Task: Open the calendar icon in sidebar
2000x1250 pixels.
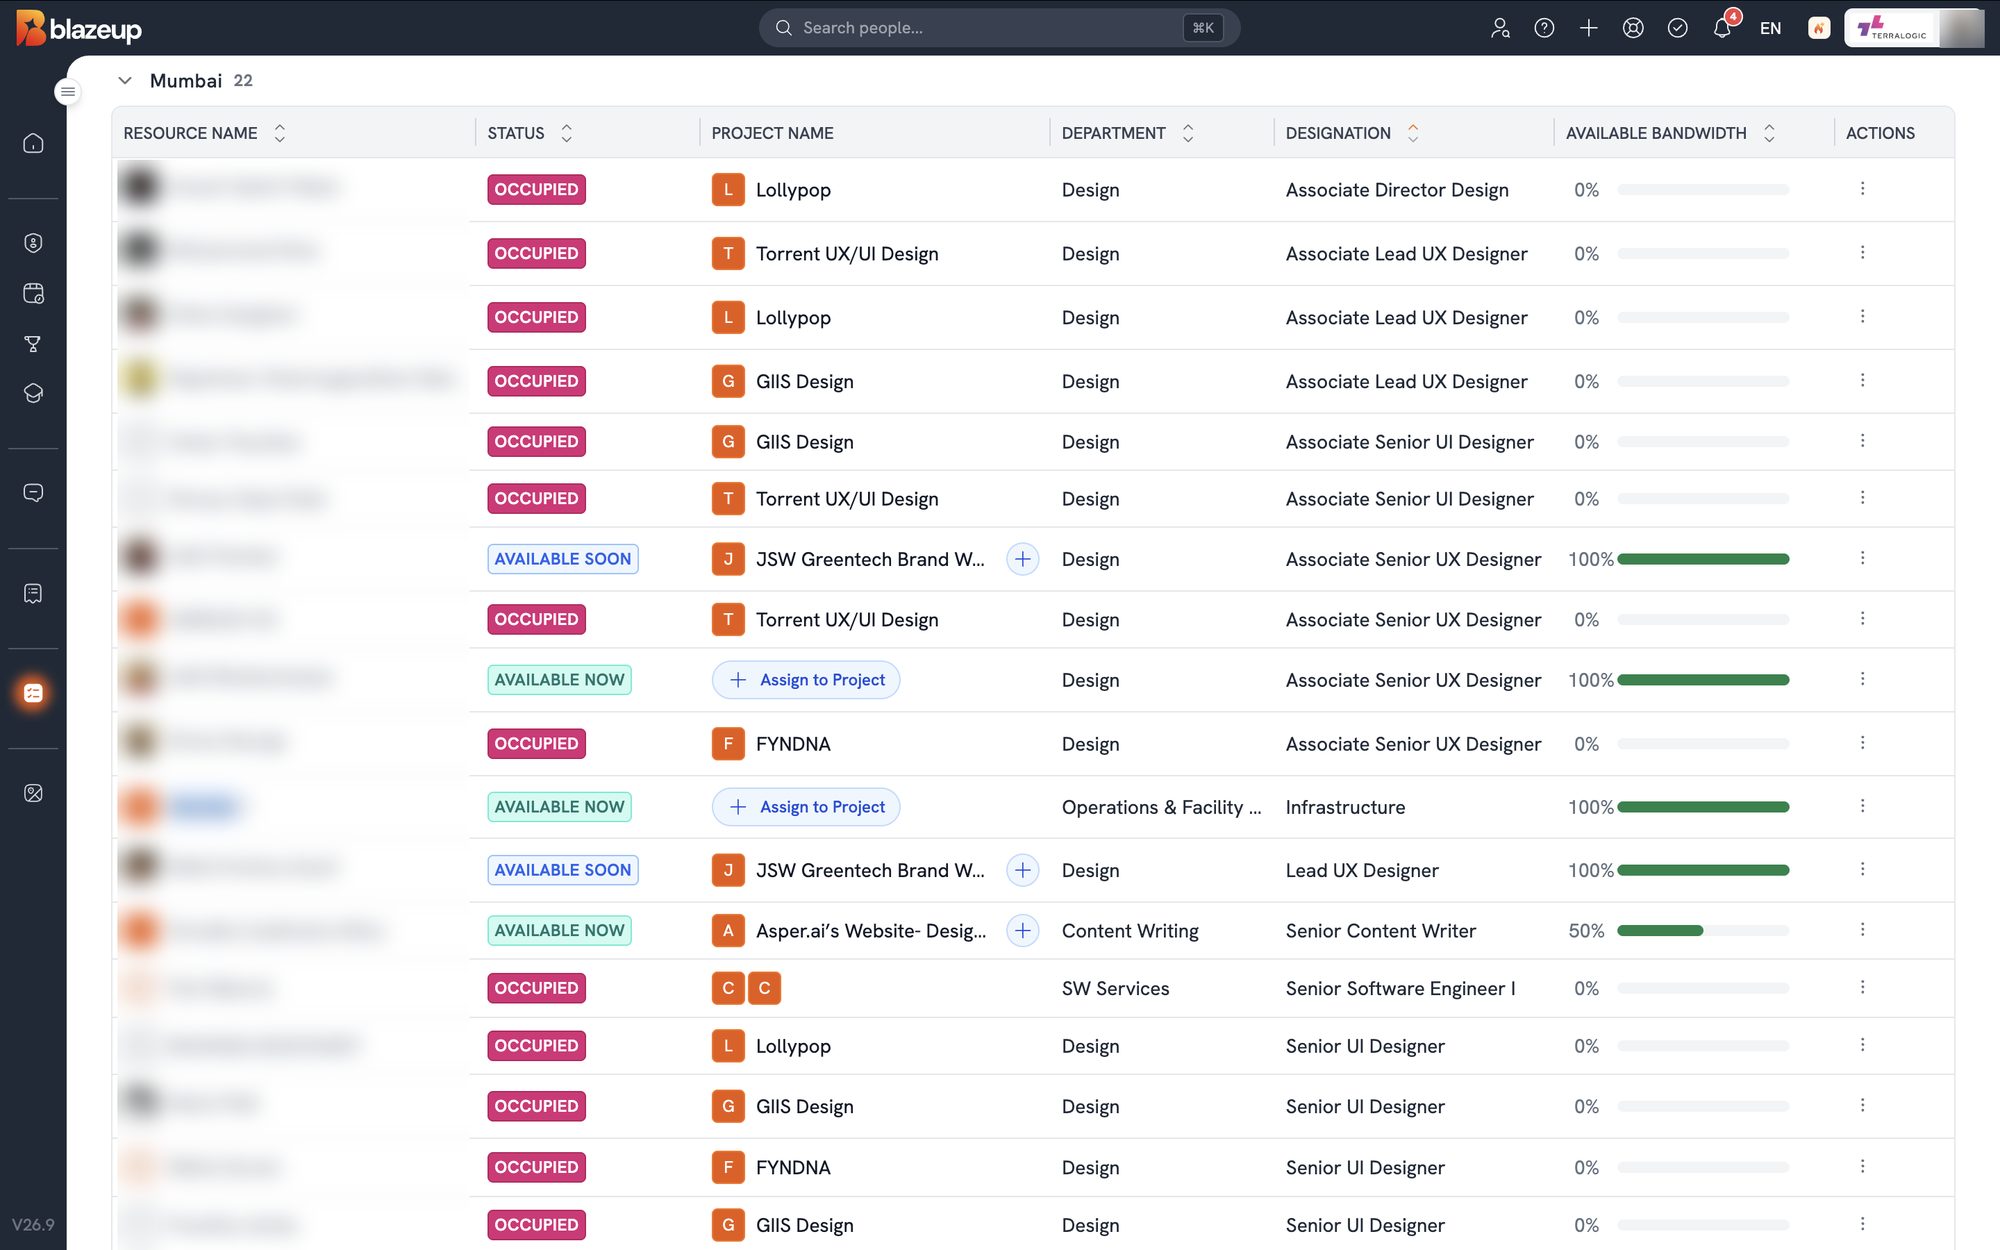Action: (x=33, y=293)
